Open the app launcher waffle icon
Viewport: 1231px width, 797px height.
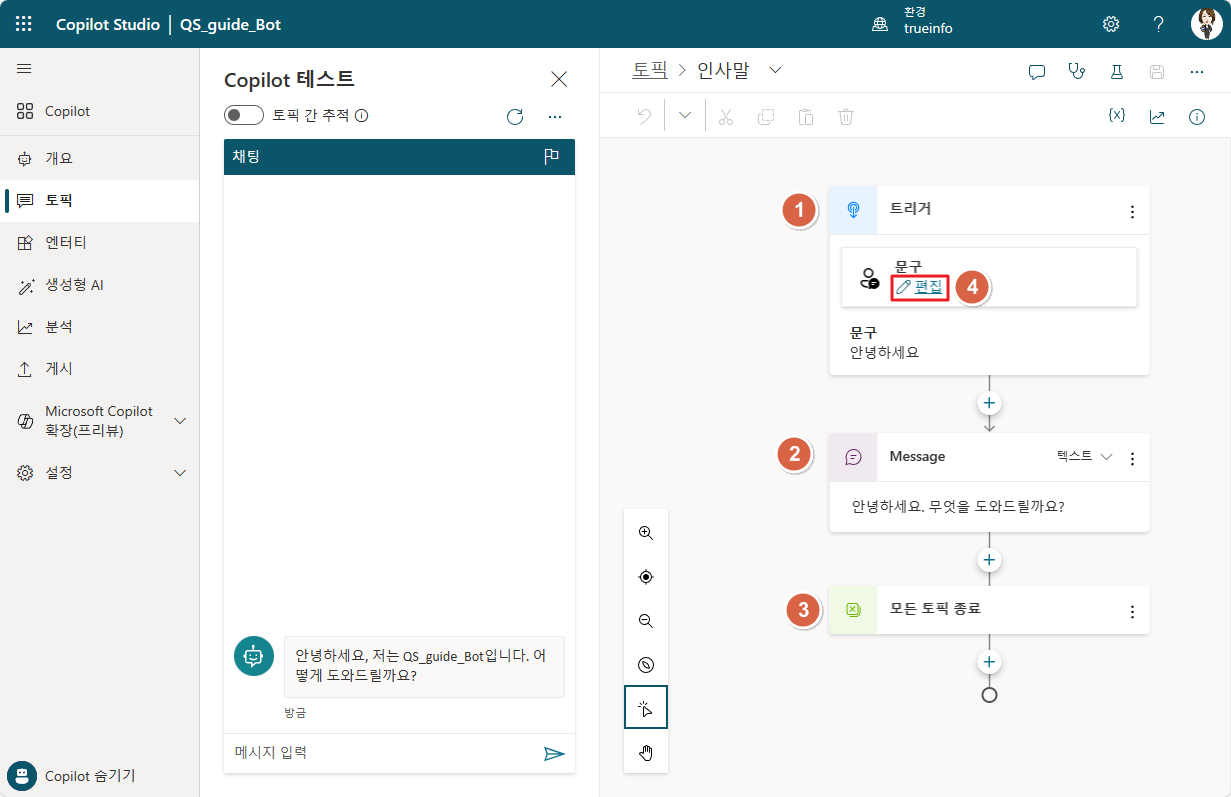coord(24,24)
